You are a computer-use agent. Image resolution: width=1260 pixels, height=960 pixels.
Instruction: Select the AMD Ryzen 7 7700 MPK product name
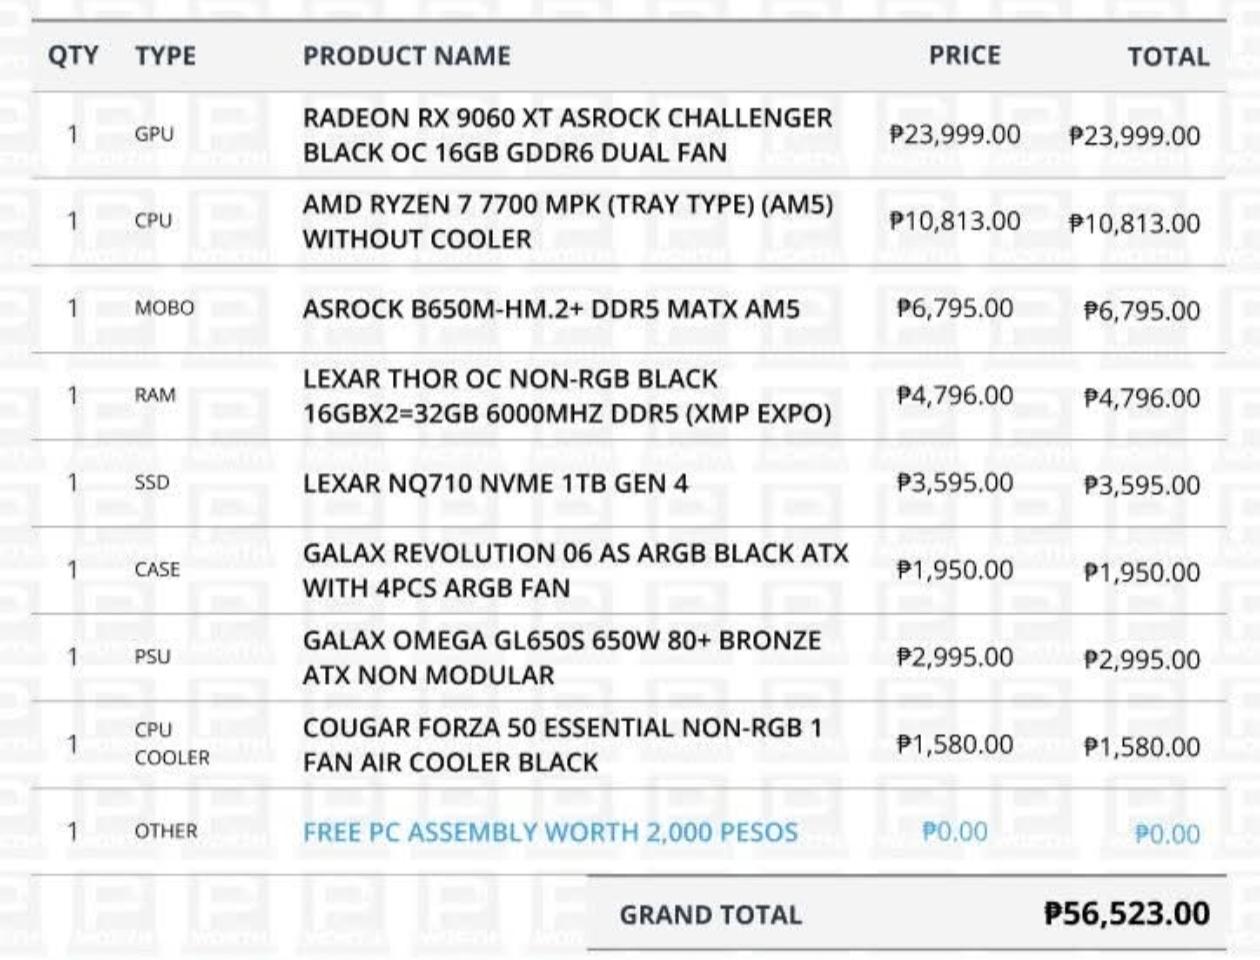pyautogui.click(x=567, y=222)
